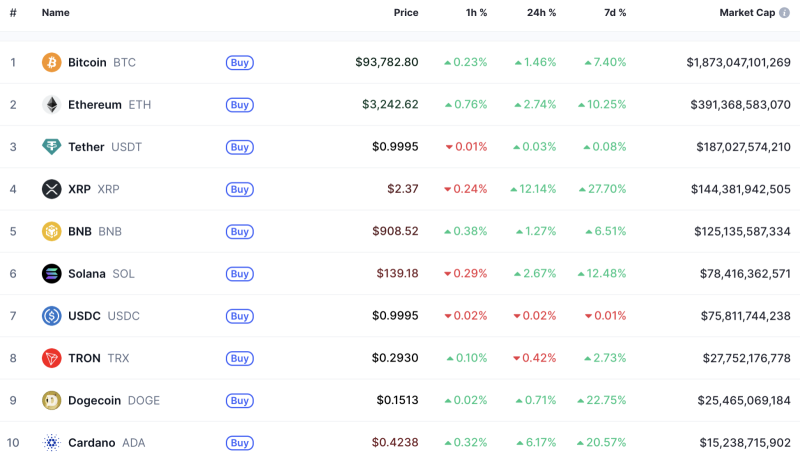Click XRP price $2.37
Screen dimensions: 800x457
[403, 189]
